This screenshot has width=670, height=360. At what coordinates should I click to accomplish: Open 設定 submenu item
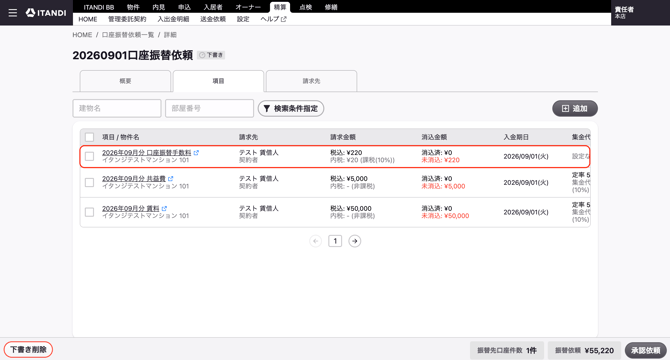pyautogui.click(x=243, y=19)
